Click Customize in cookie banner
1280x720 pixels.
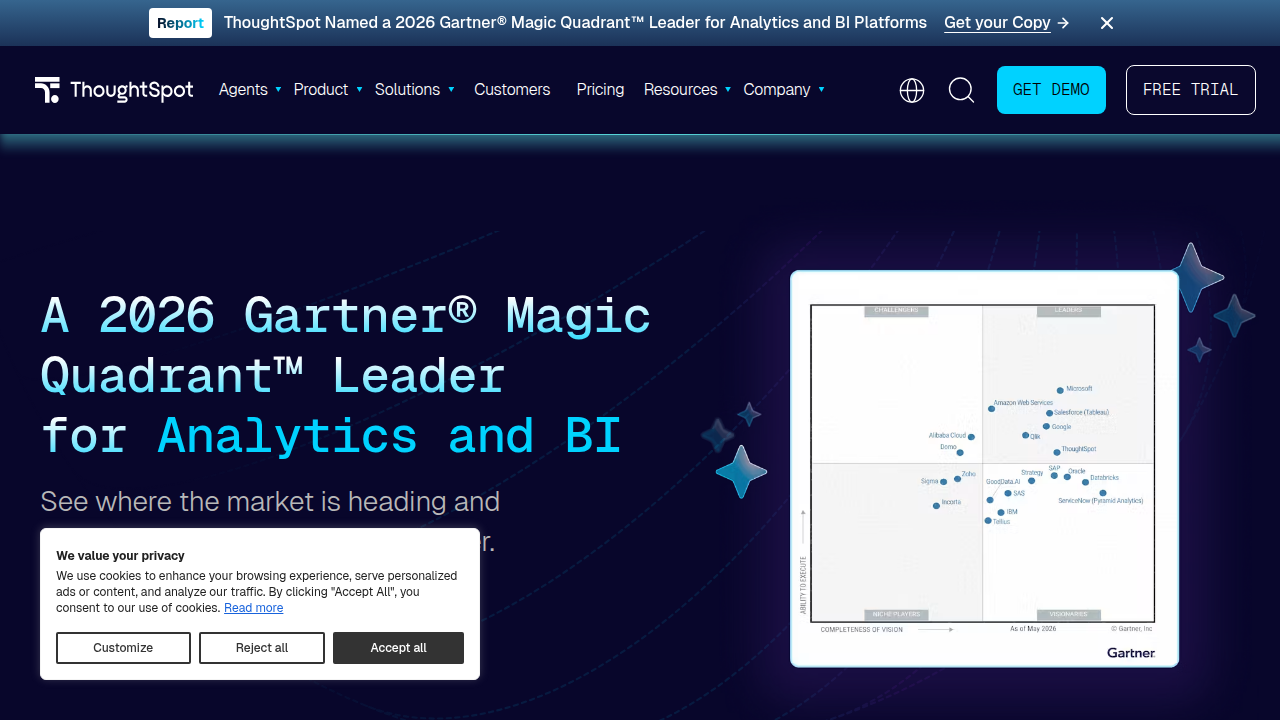tap(123, 648)
